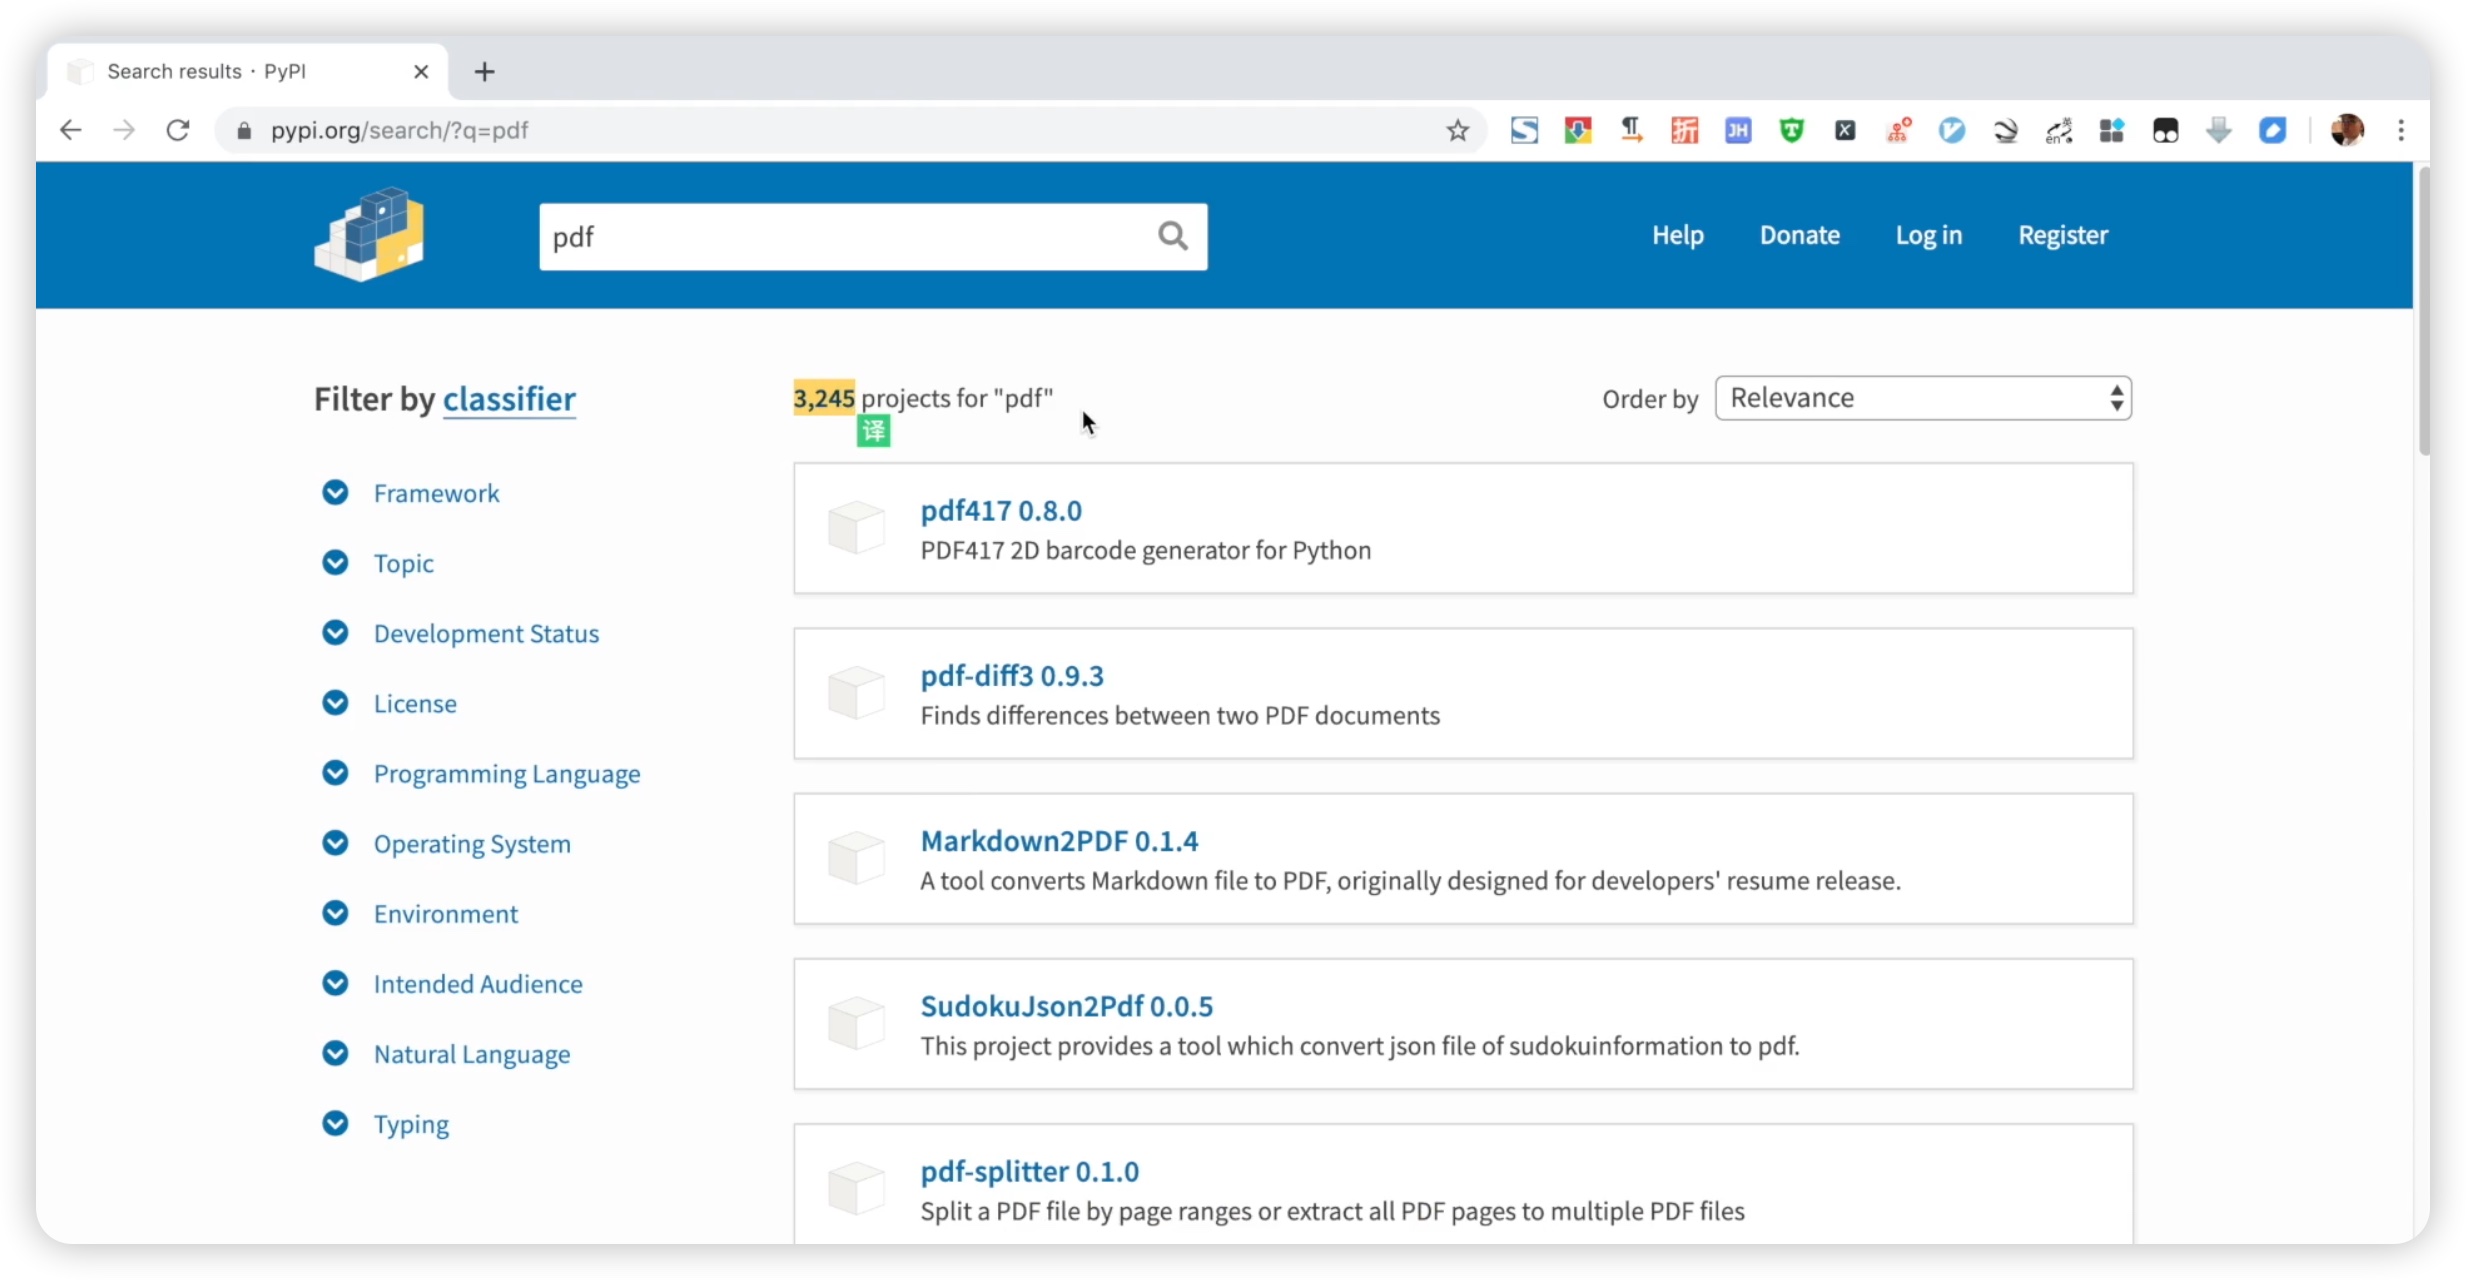Click the dark X extension icon
This screenshot has height=1280, width=2466.
point(1845,130)
